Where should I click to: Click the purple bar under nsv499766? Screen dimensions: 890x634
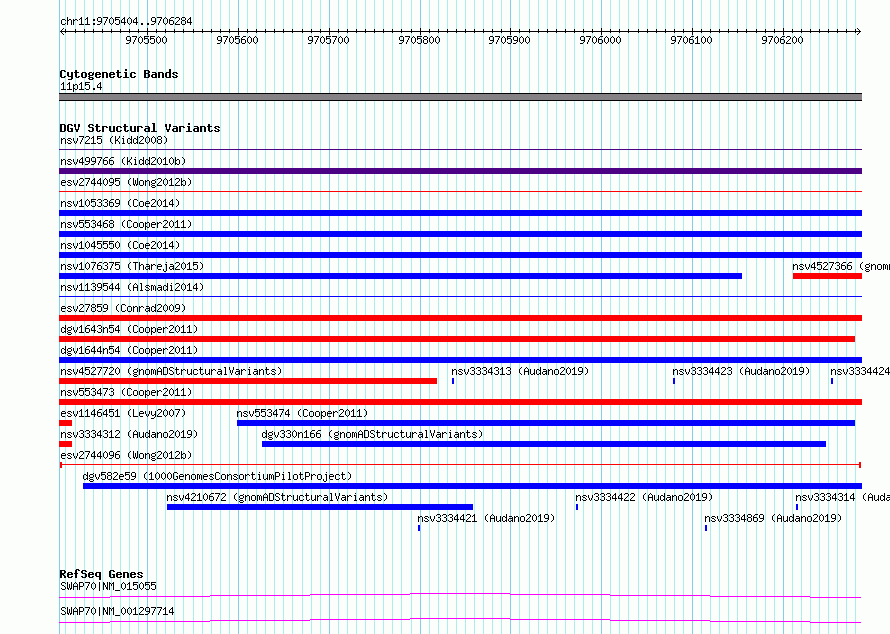click(460, 171)
